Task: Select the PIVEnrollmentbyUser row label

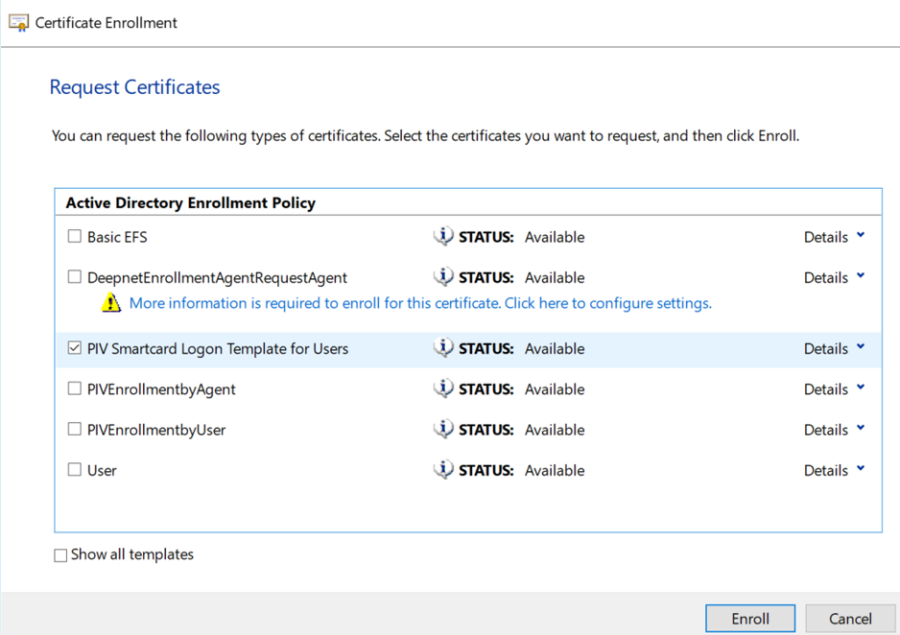Action: click(x=156, y=430)
